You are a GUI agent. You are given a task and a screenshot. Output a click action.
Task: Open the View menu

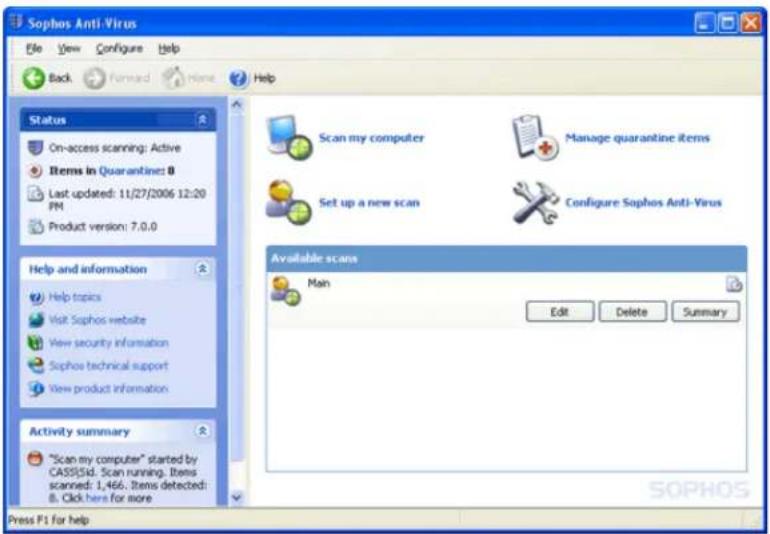pos(69,49)
